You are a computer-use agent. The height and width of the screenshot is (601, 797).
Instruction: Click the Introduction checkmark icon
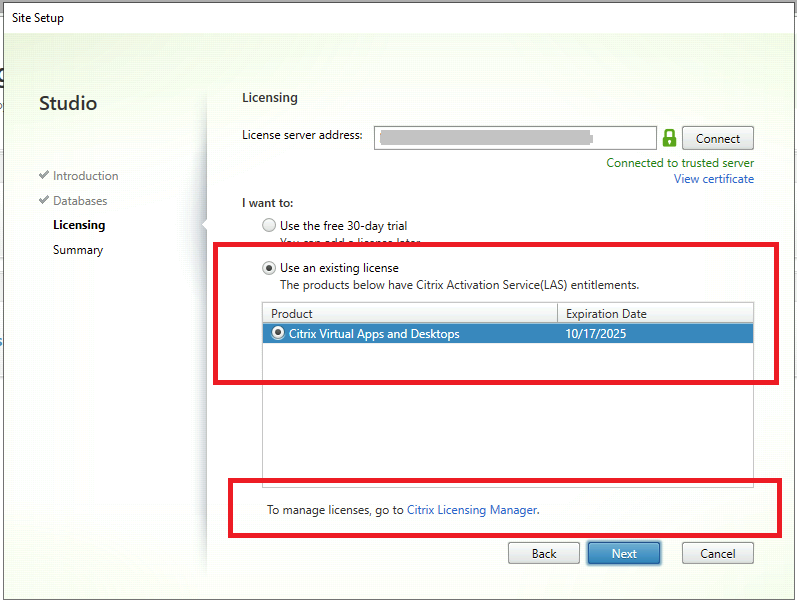[44, 175]
